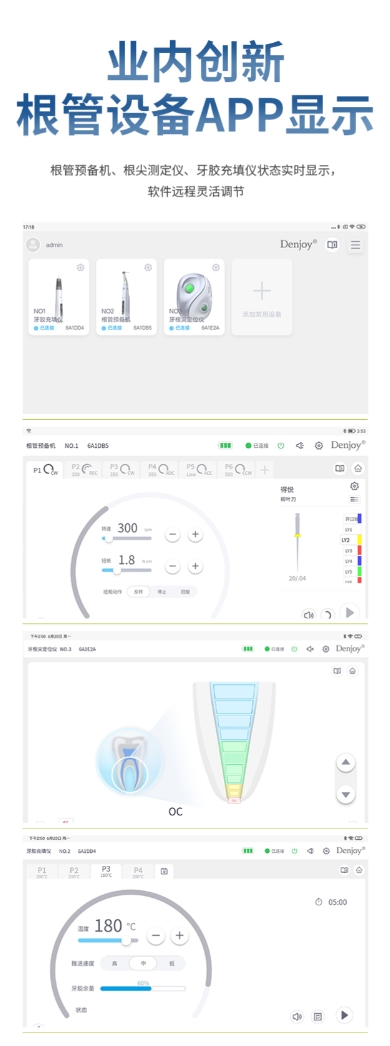Select P4 200°C tab in 牙胶充填仪
Image resolution: width=390 pixels, height=1046 pixels.
pos(138,872)
